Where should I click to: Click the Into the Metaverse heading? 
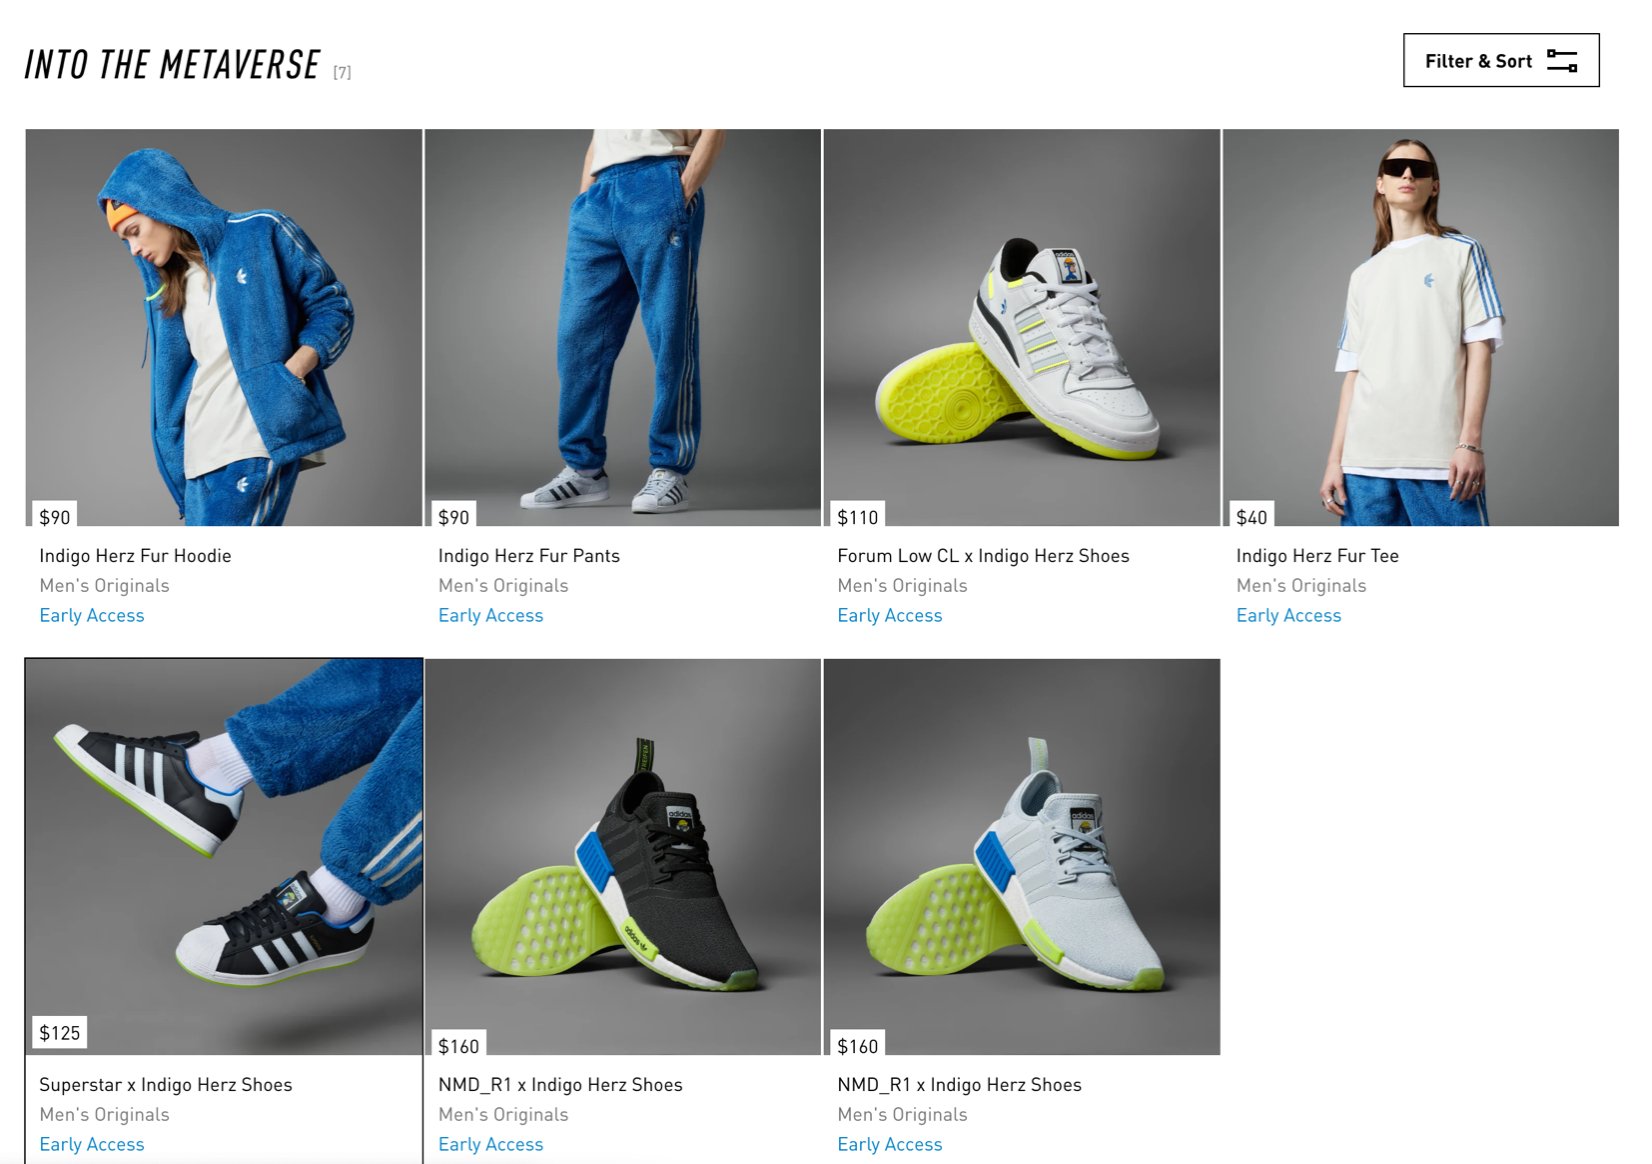tap(172, 65)
